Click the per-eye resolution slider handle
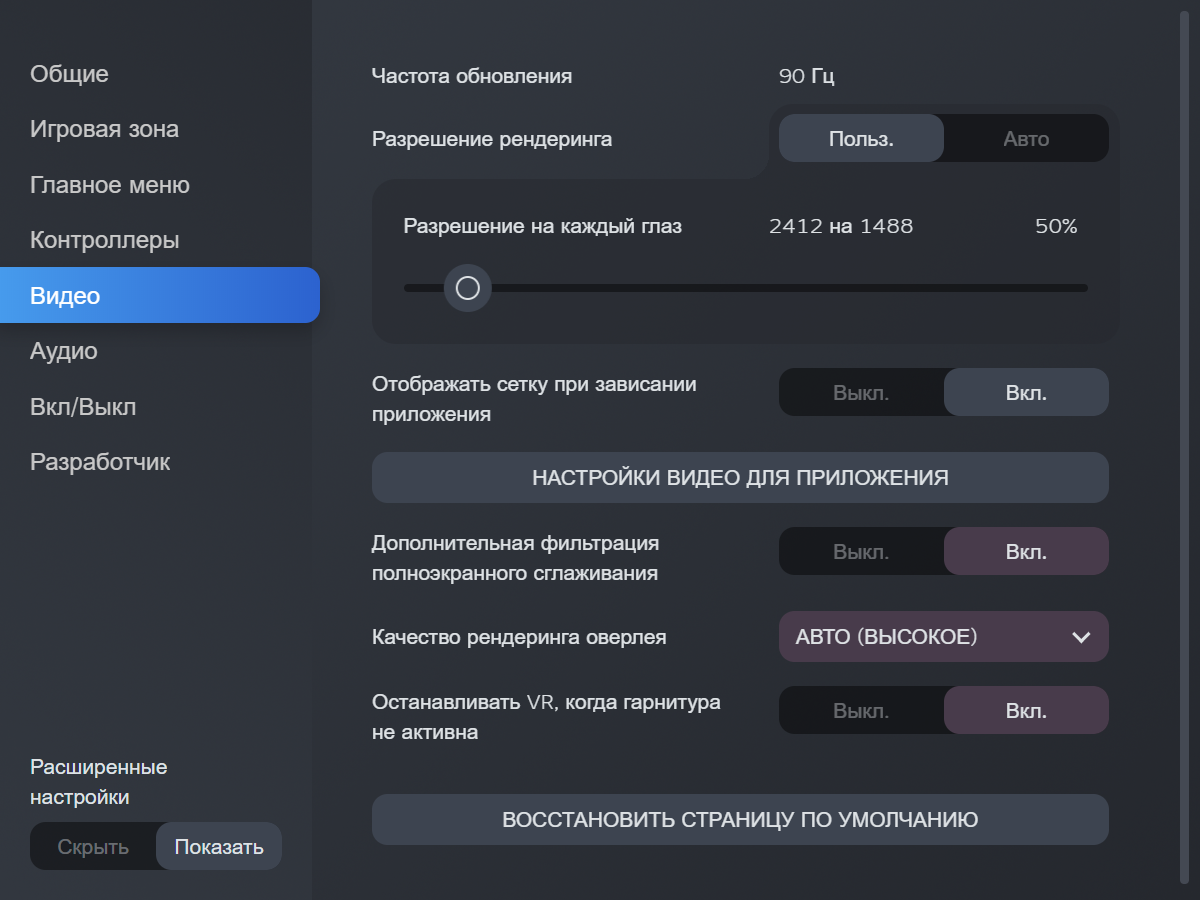1200x900 pixels. (x=467, y=289)
